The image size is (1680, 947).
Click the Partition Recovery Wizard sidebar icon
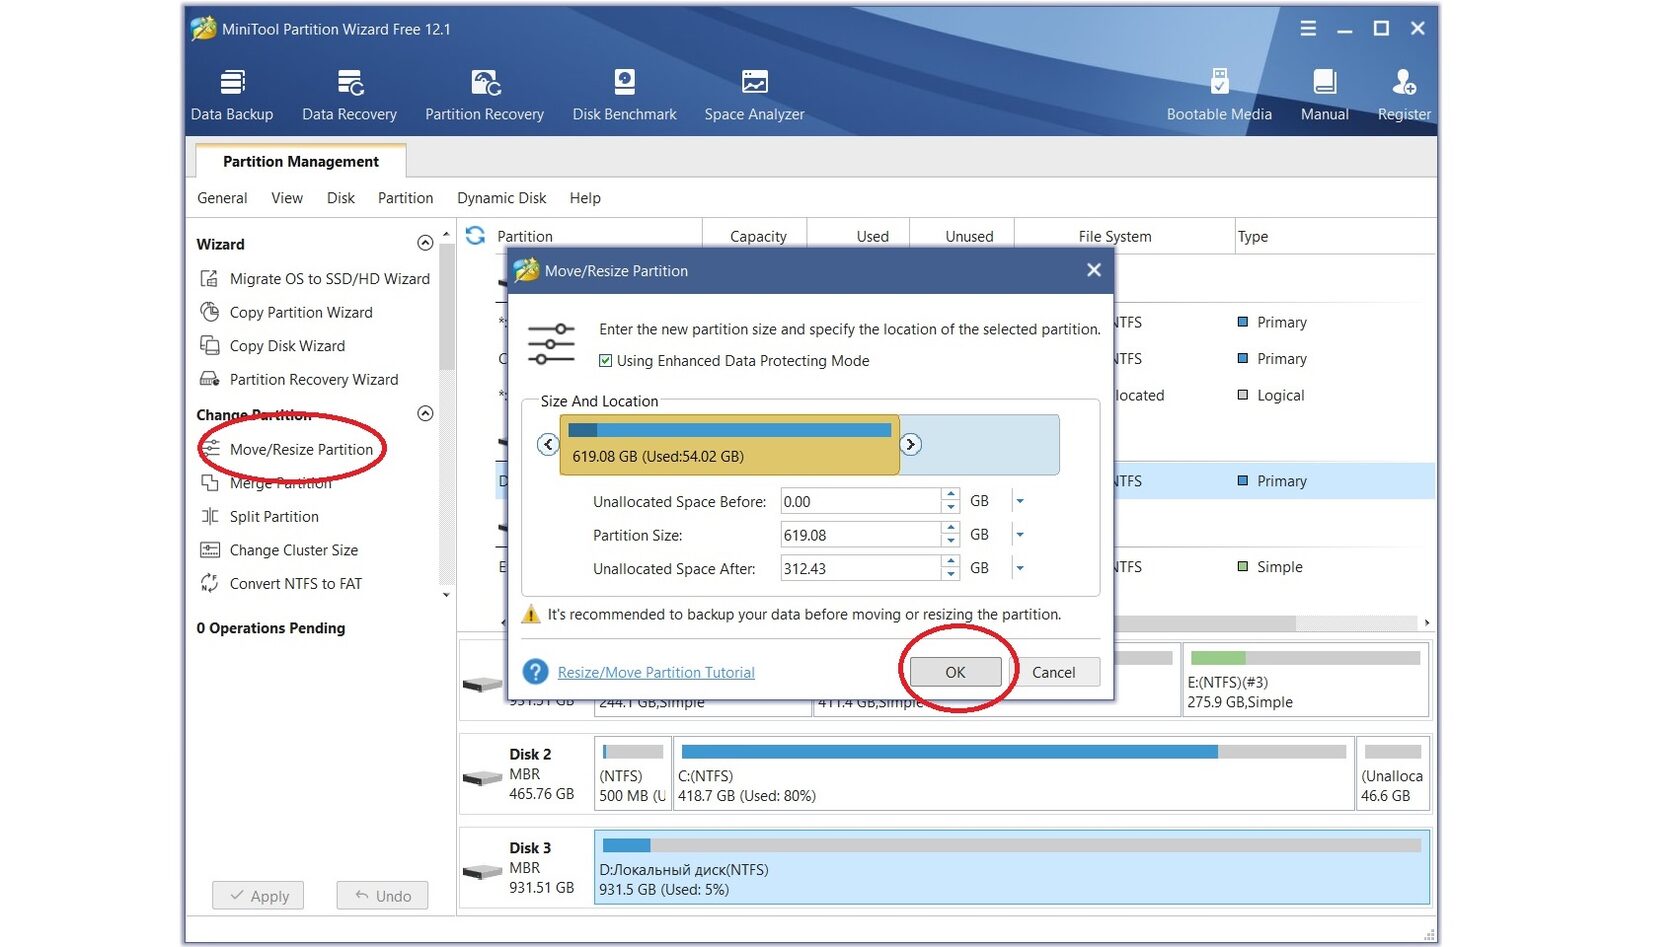pyautogui.click(x=209, y=379)
